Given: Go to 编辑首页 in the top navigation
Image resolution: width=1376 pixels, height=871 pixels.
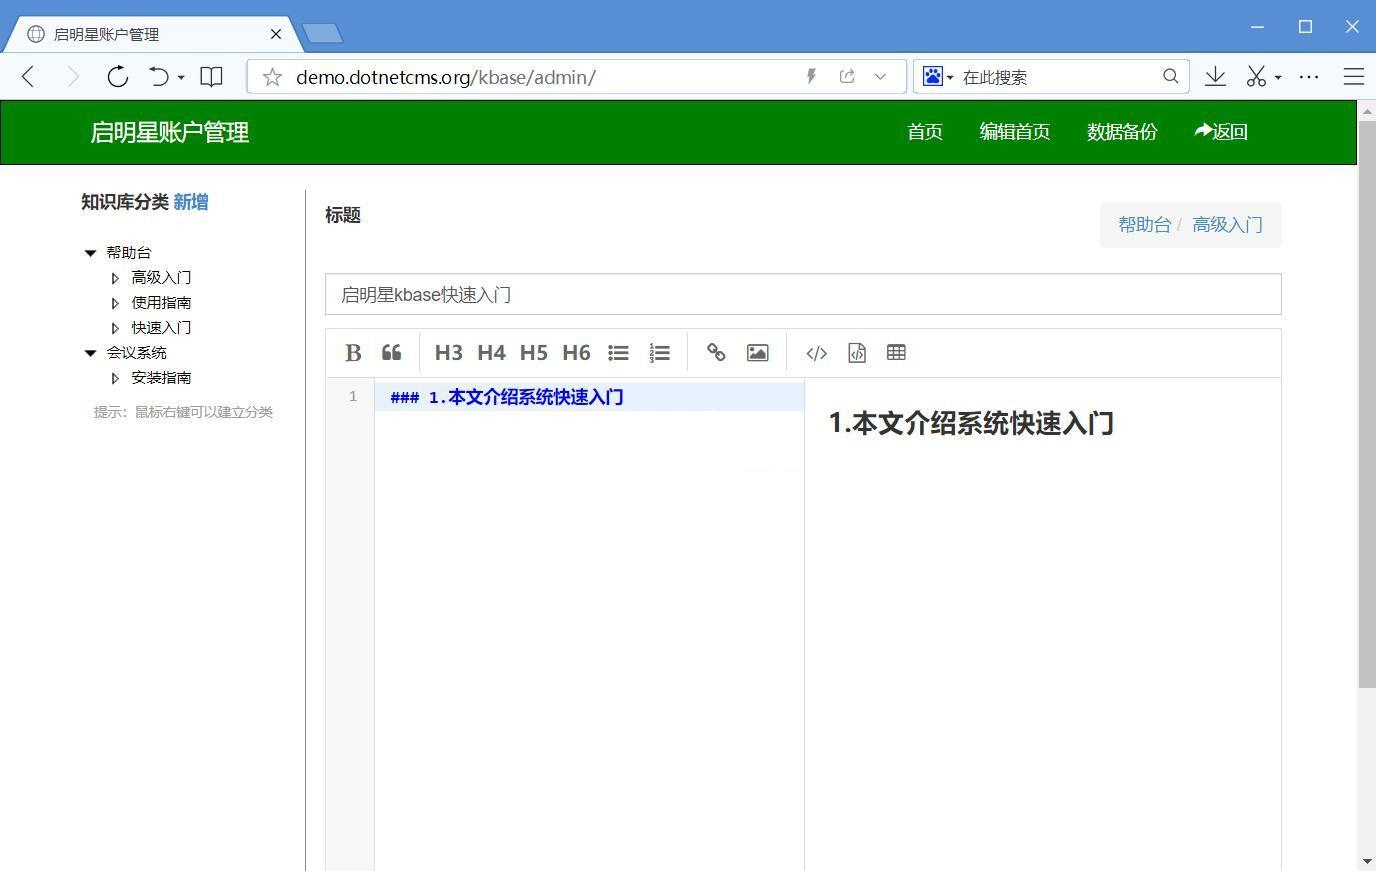Looking at the screenshot, I should tap(1014, 131).
